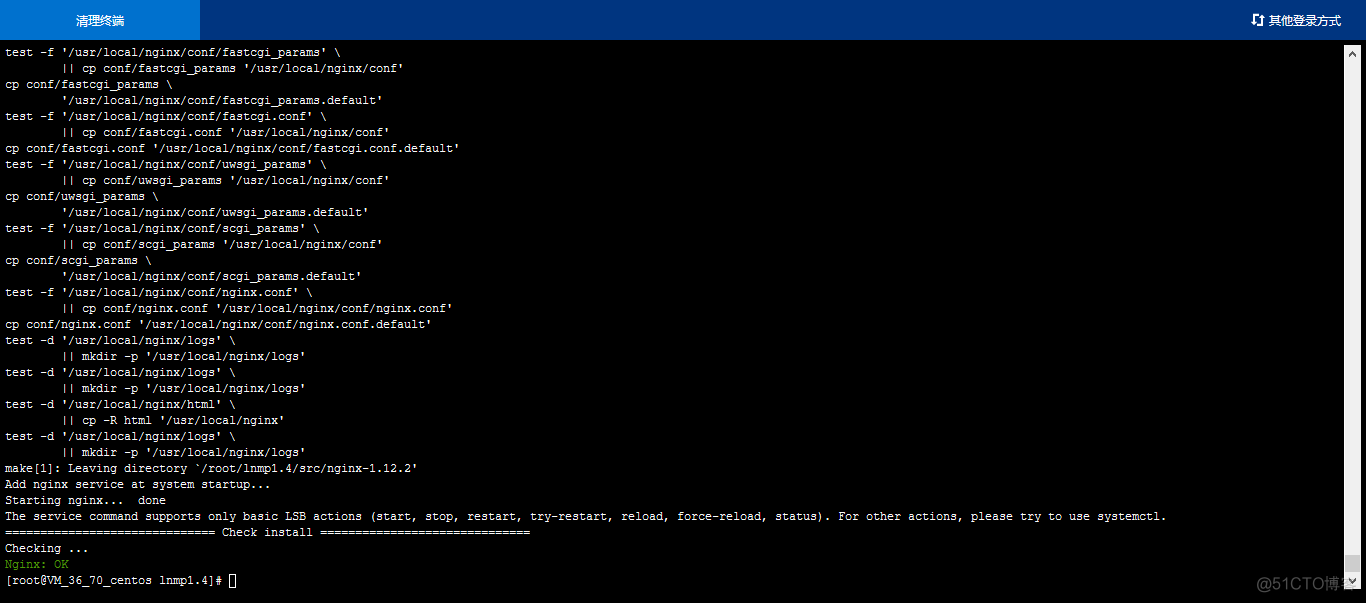The image size is (1366, 603).
Task: Click the first 'test -f' fastcgi_params line
Action: point(180,52)
